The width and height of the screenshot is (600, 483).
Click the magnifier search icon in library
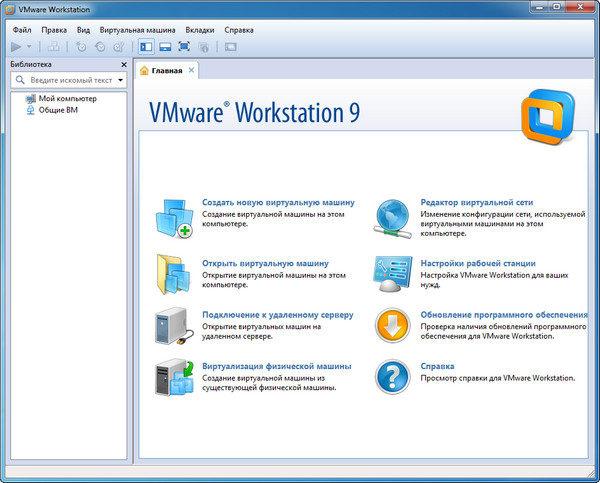click(x=20, y=80)
